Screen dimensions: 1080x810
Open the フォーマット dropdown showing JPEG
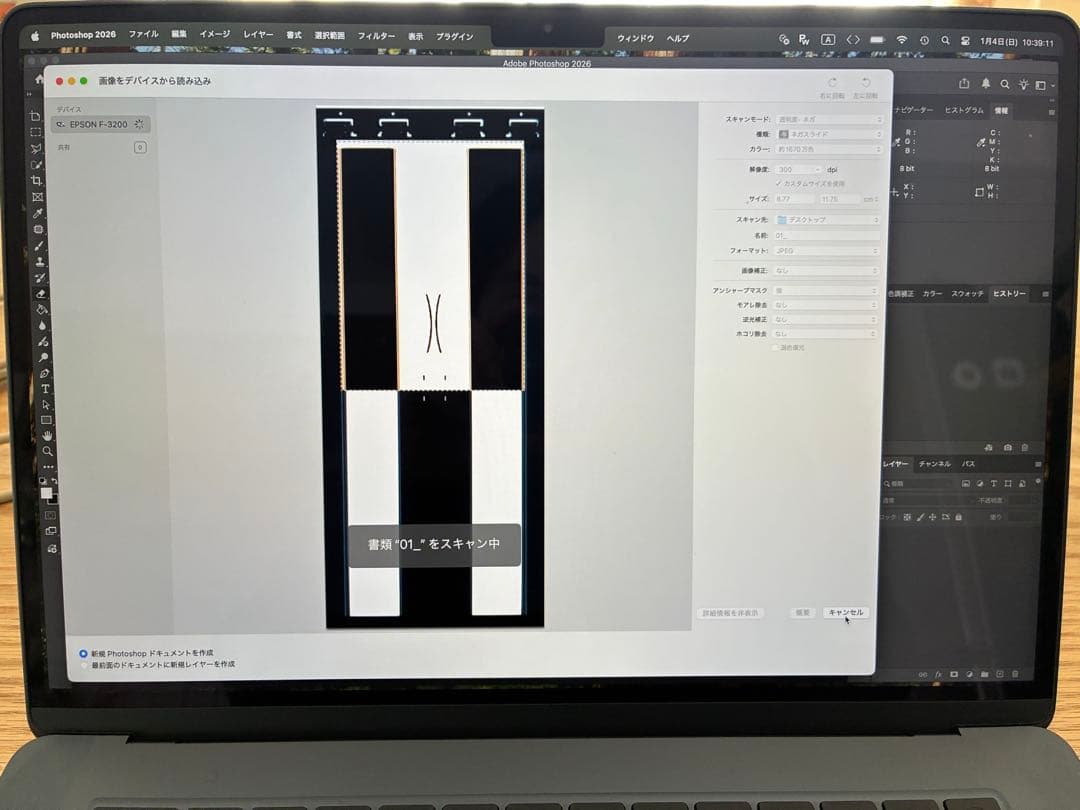tap(830, 250)
